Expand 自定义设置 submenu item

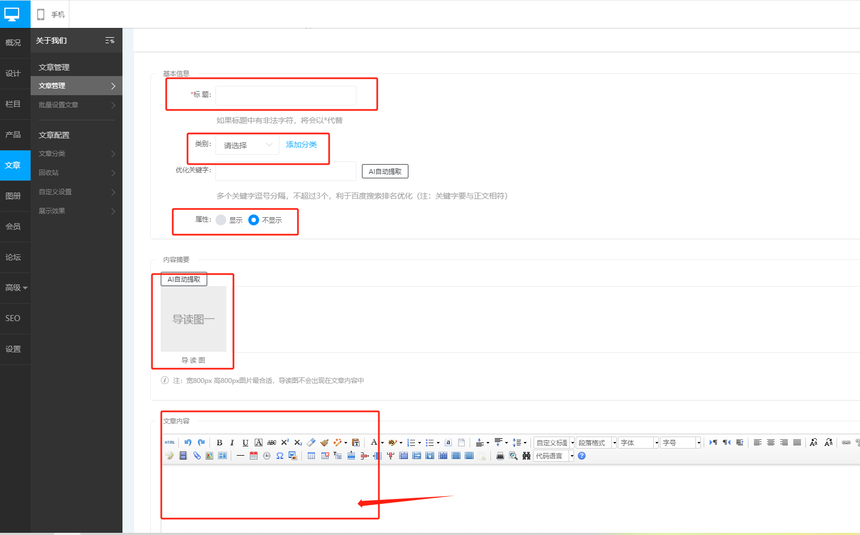click(76, 192)
